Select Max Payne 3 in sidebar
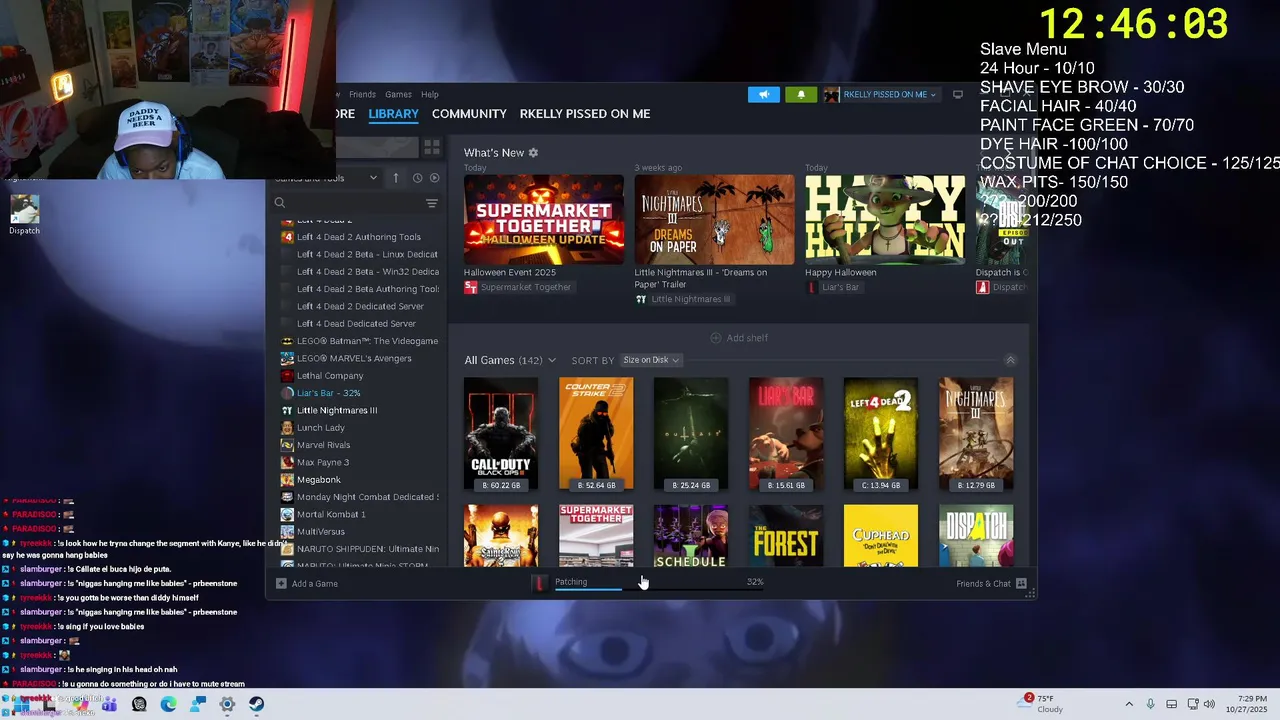 323,462
